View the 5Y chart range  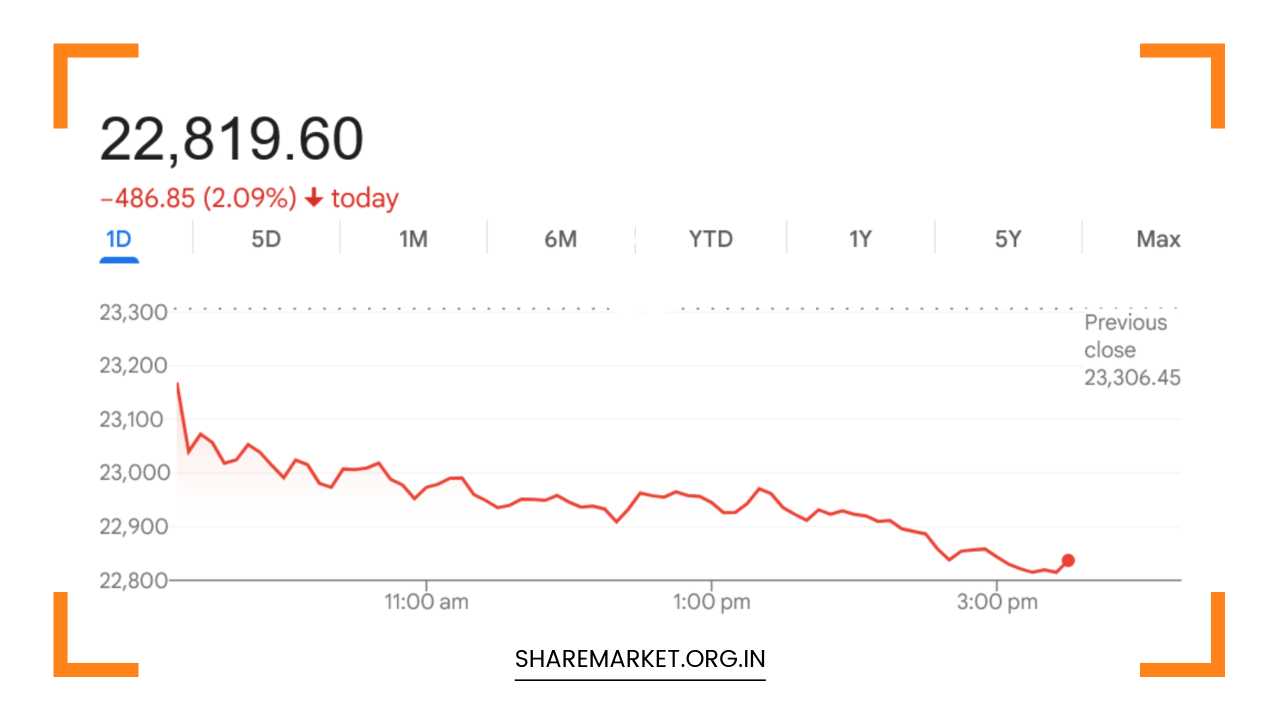1008,240
